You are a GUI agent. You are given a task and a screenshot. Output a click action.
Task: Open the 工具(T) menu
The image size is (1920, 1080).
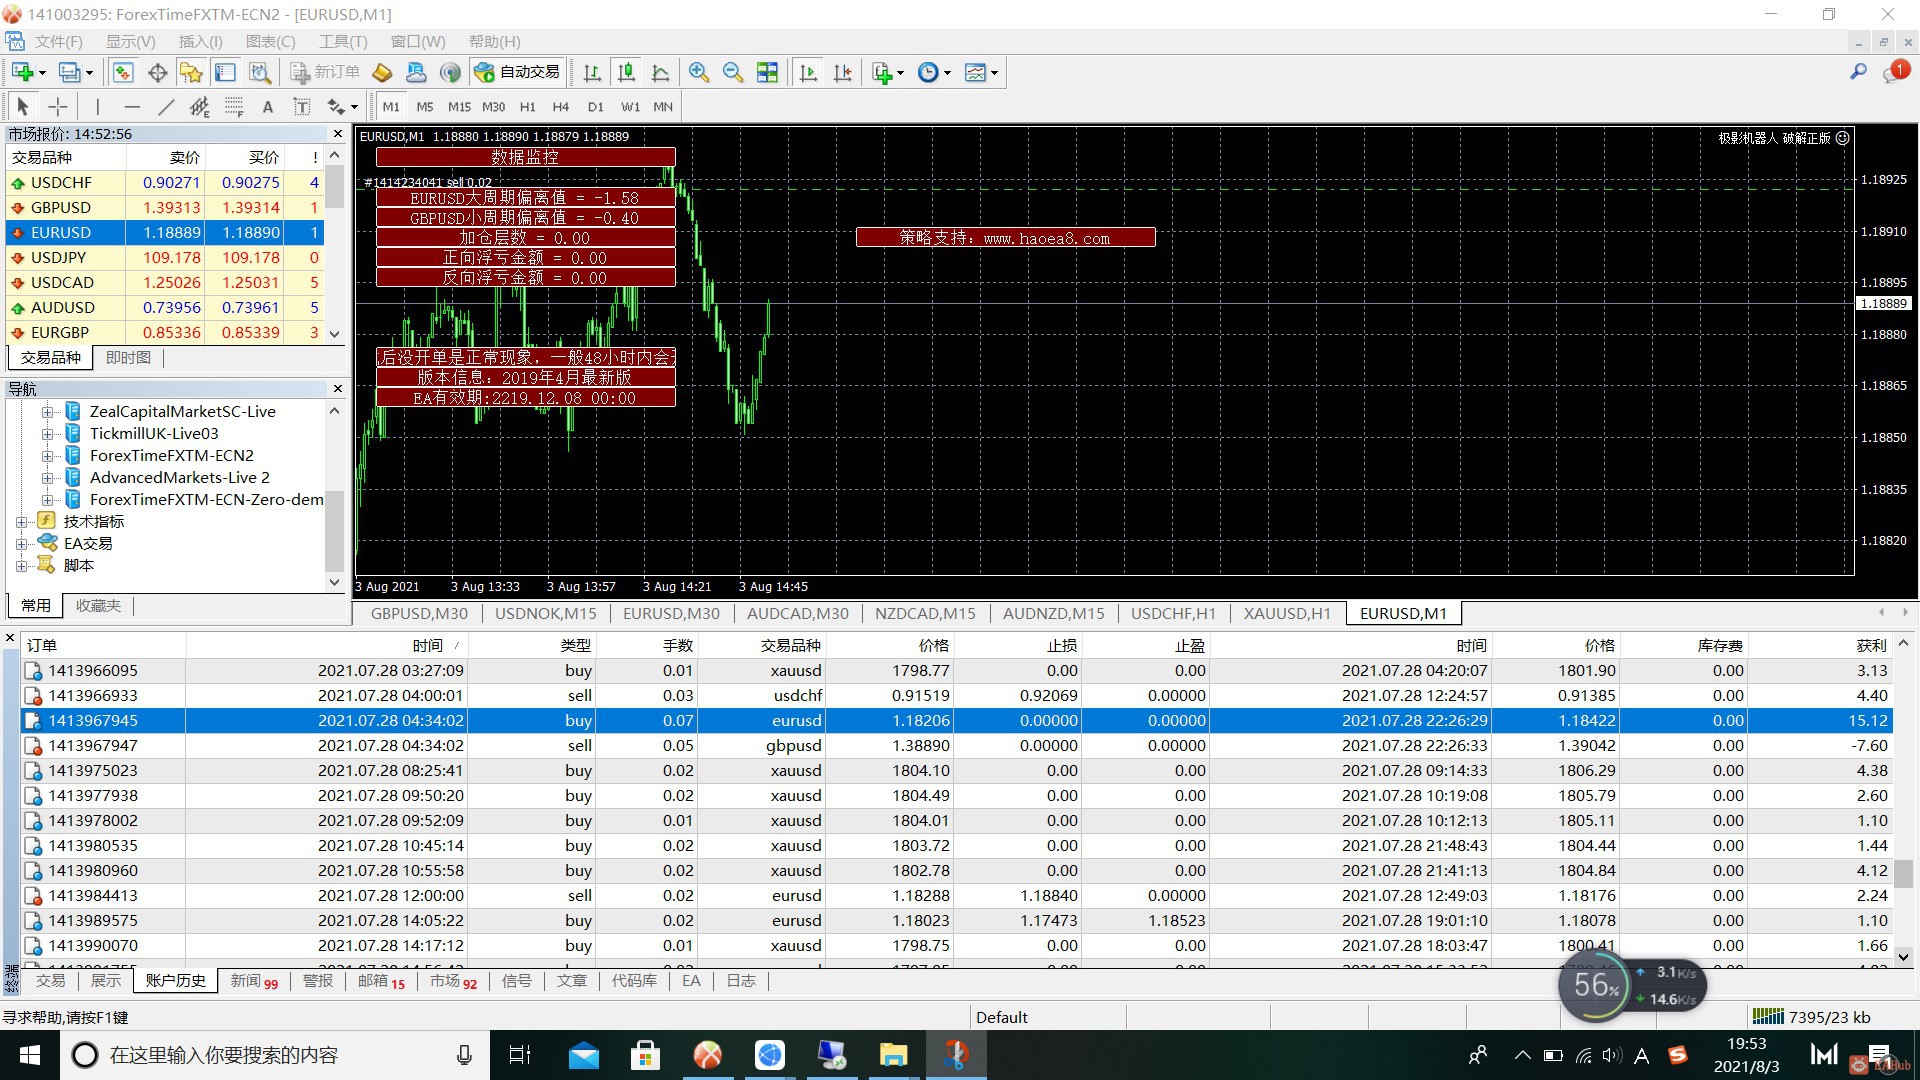(343, 41)
